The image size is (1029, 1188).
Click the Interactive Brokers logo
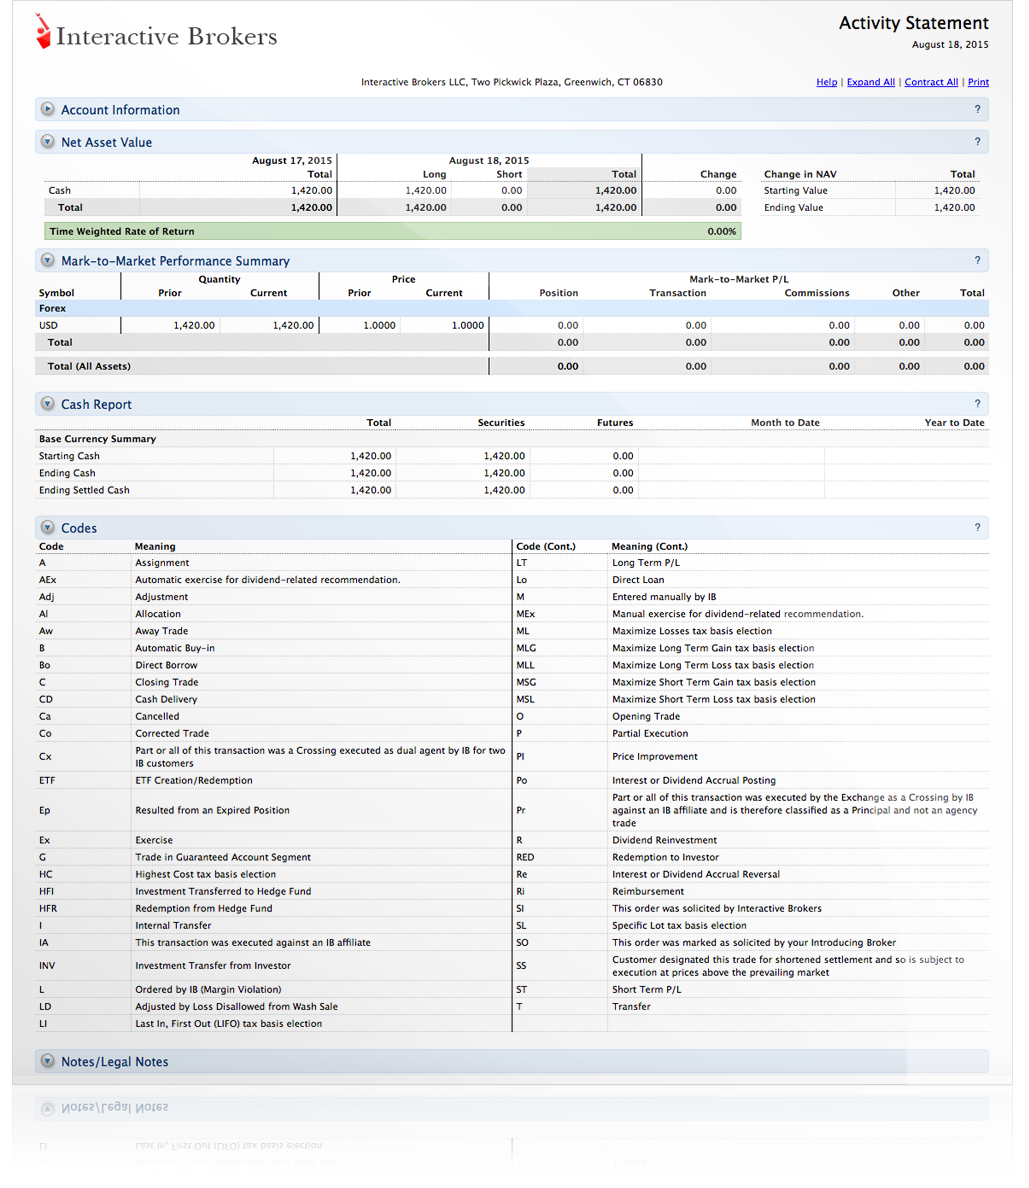[156, 33]
